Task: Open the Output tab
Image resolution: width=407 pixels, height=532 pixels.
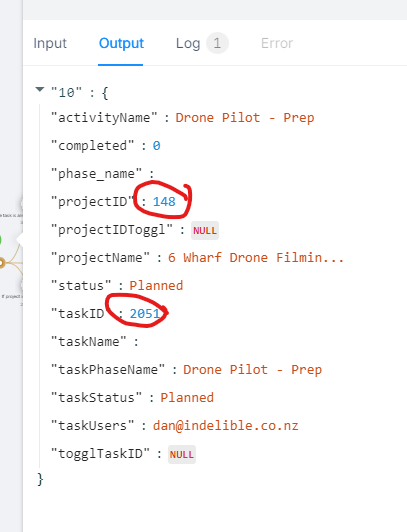Action: click(x=121, y=43)
